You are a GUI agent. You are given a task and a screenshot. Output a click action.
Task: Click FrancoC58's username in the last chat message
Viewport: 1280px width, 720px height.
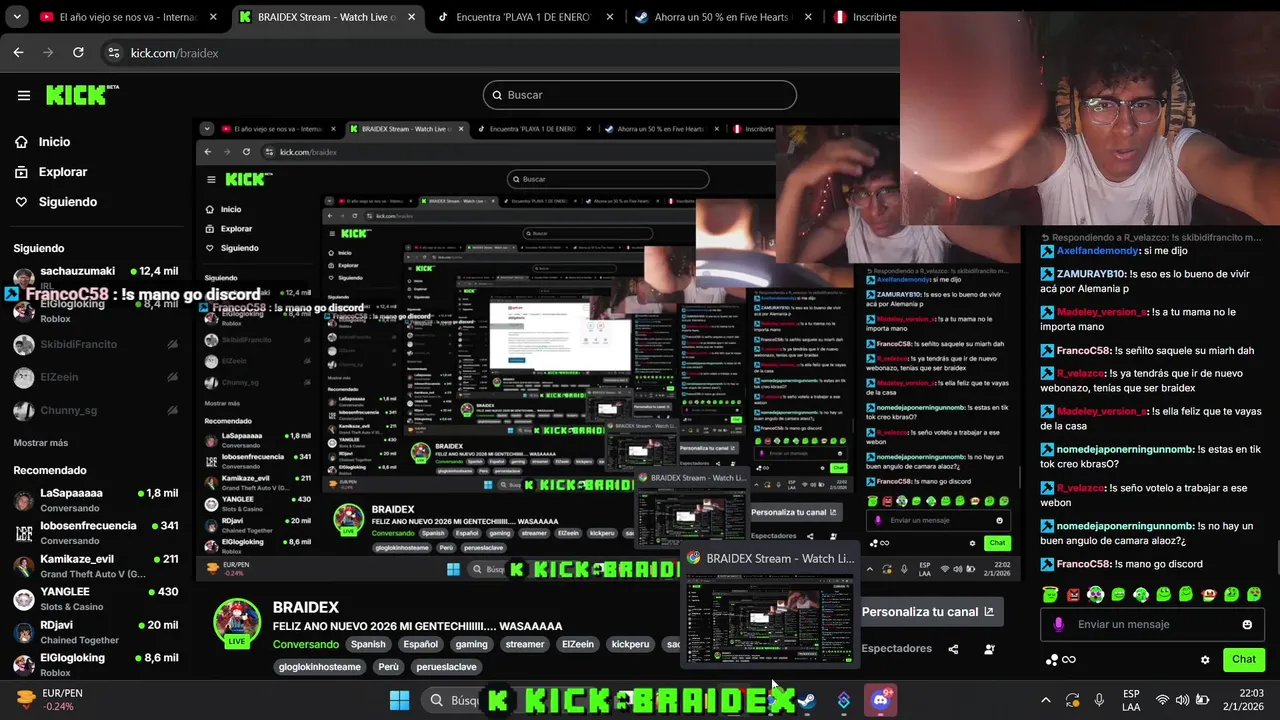[x=1084, y=564]
